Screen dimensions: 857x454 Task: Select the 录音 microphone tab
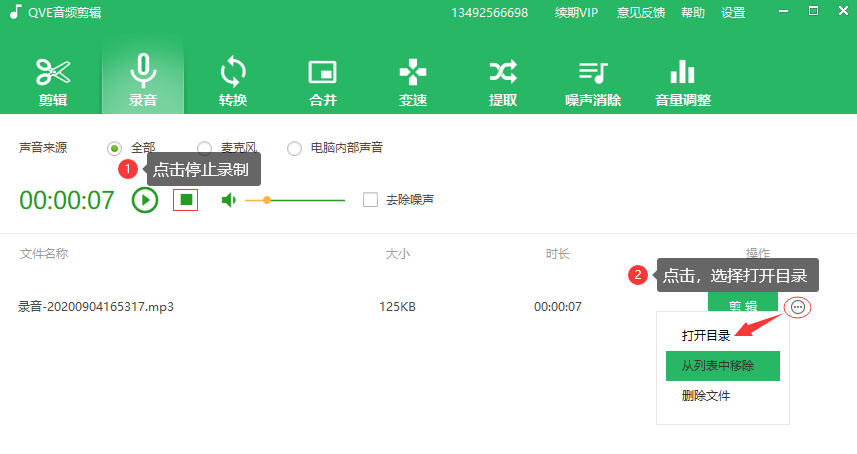[x=143, y=81]
